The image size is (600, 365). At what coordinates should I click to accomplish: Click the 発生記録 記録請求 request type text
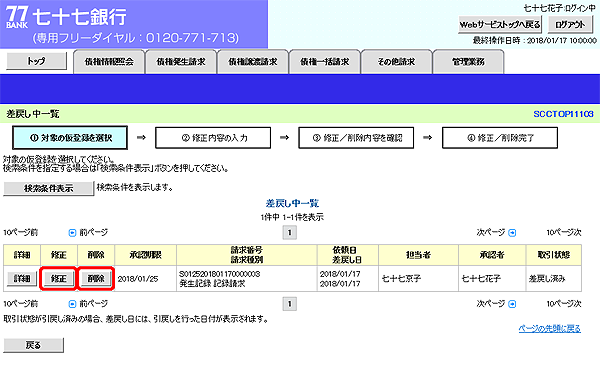[x=212, y=284]
